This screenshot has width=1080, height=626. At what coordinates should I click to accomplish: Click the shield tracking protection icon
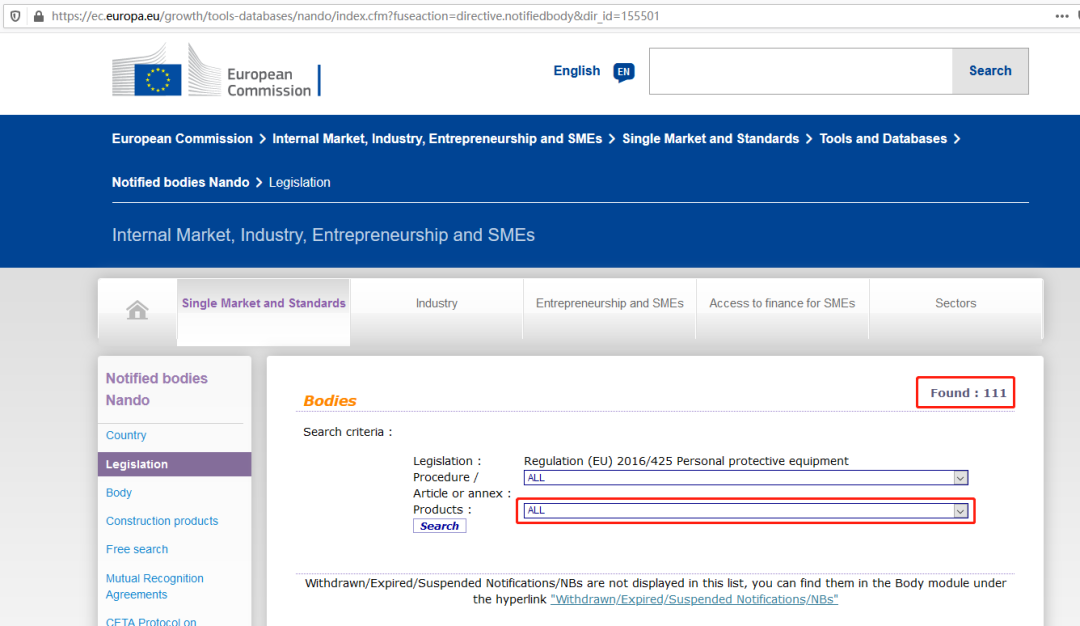pos(15,16)
